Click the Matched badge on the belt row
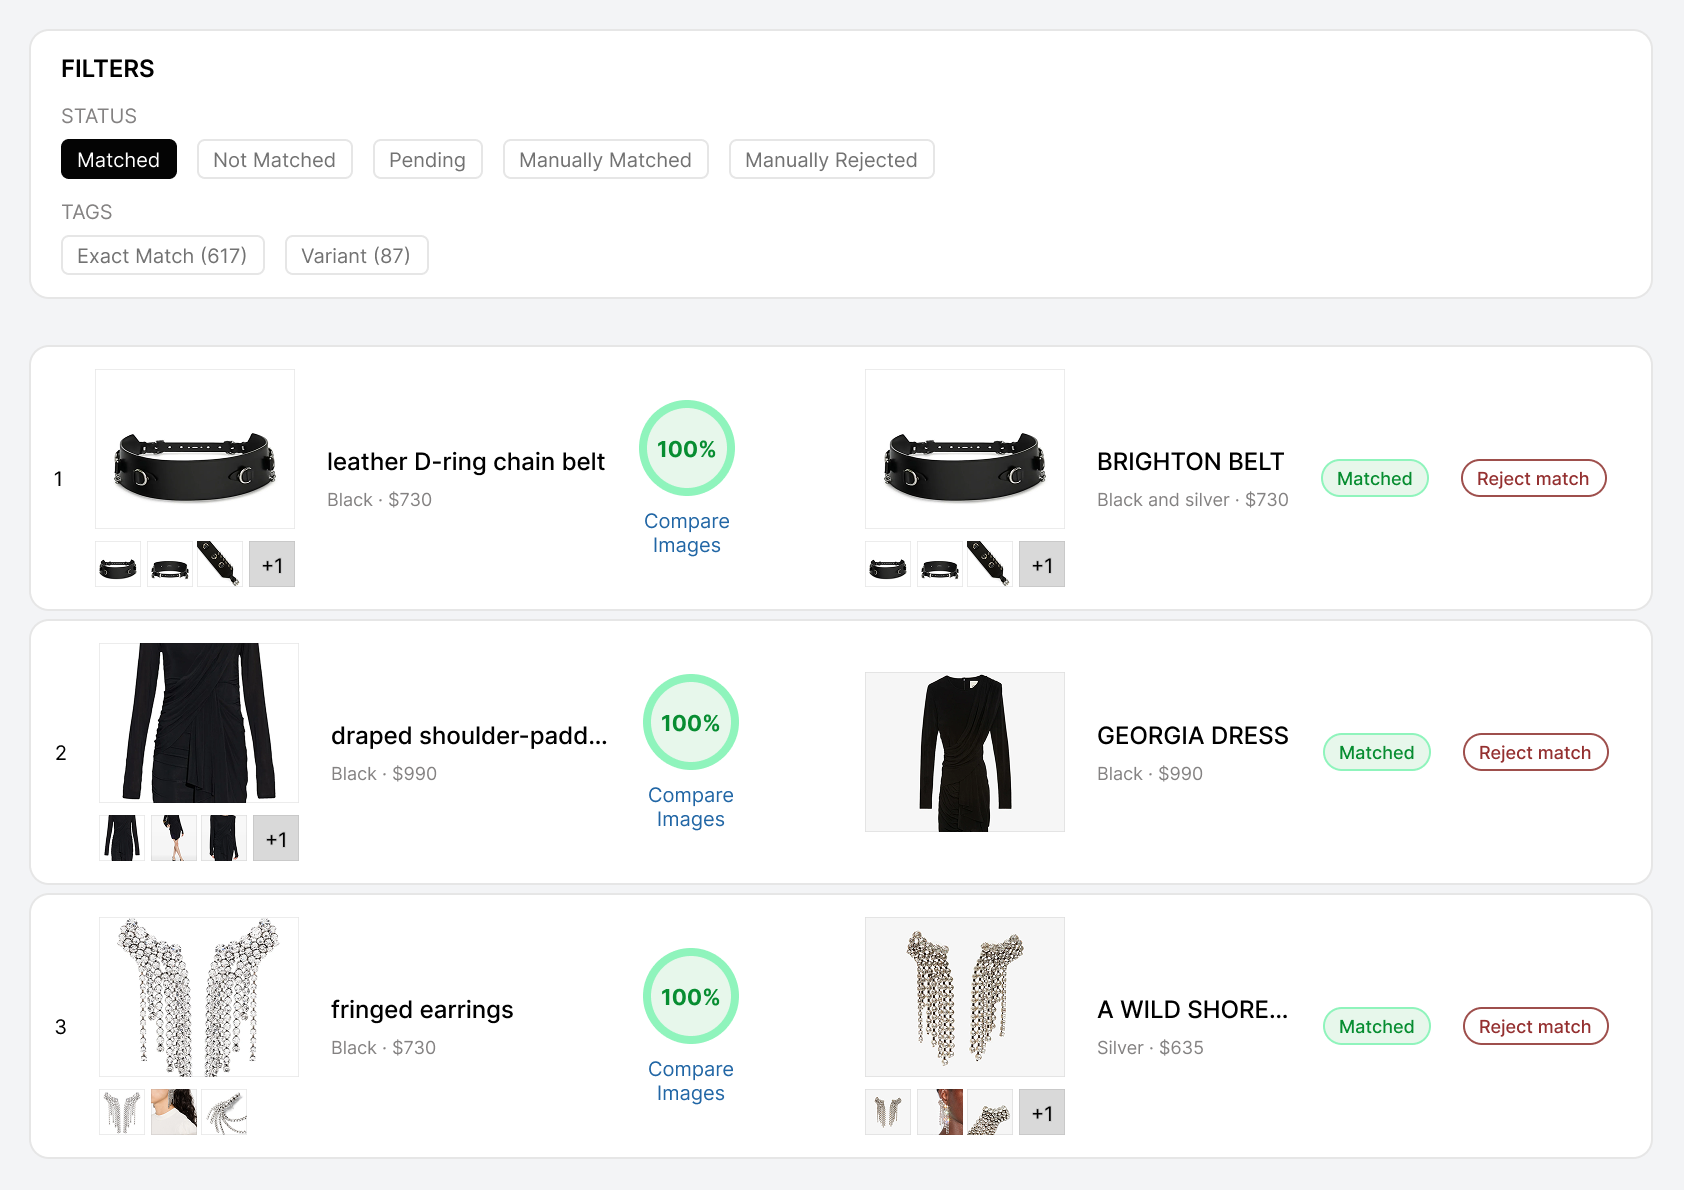 pyautogui.click(x=1374, y=478)
